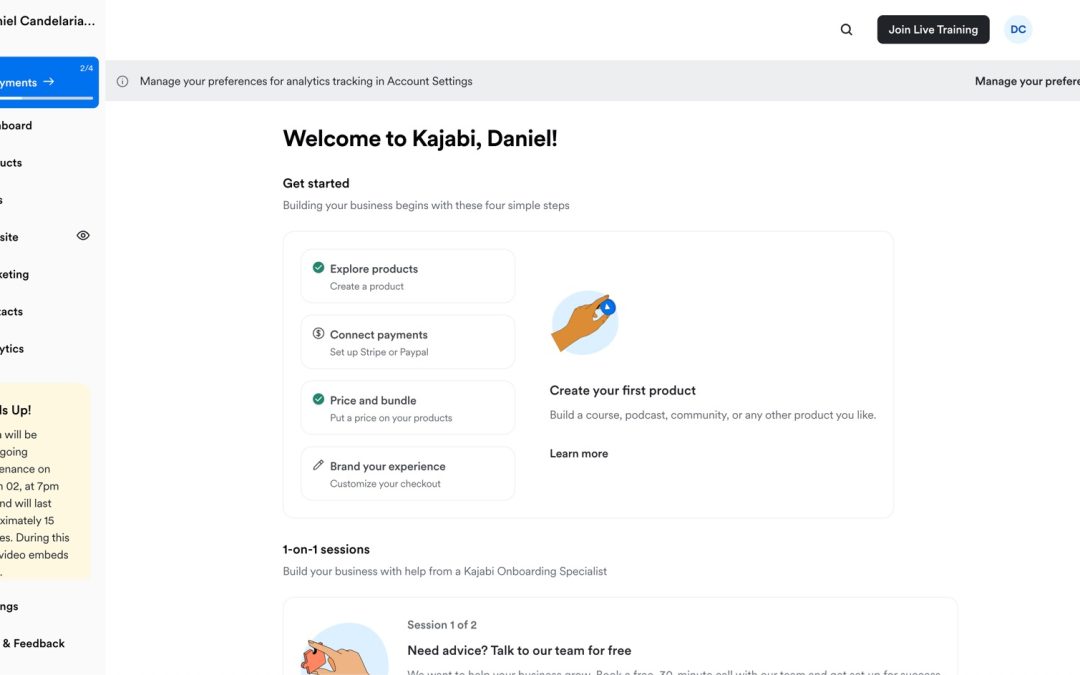
Task: Click the analytics tracking preferences banner text
Action: [x=306, y=81]
